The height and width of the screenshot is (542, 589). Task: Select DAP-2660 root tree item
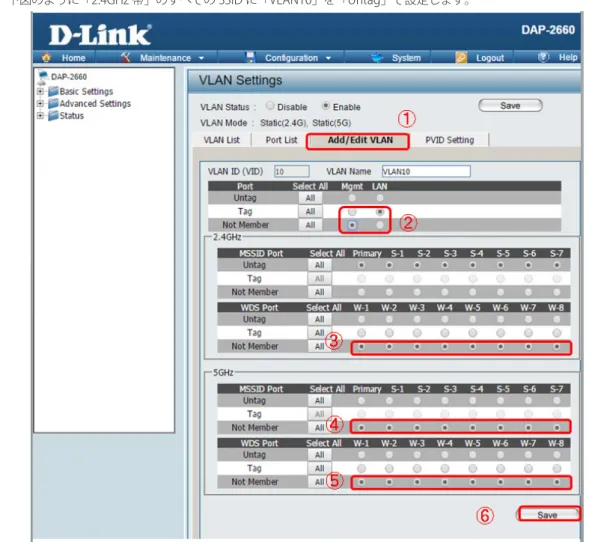[69, 77]
